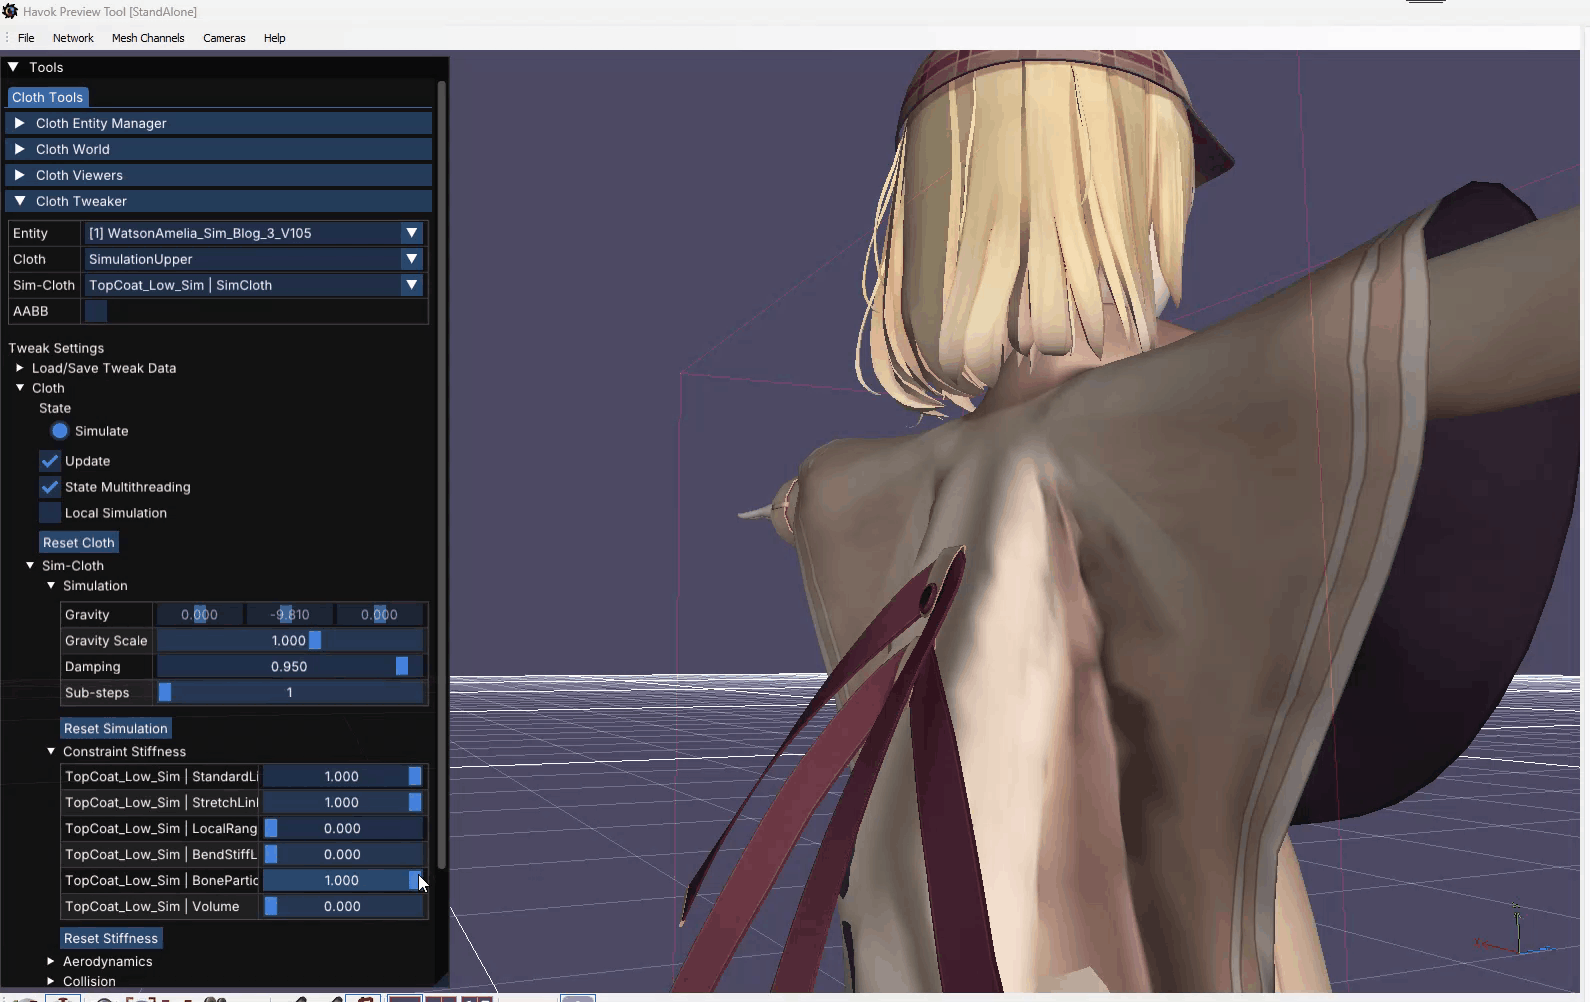Click the Damping label
This screenshot has width=1590, height=1002.
pyautogui.click(x=92, y=667)
